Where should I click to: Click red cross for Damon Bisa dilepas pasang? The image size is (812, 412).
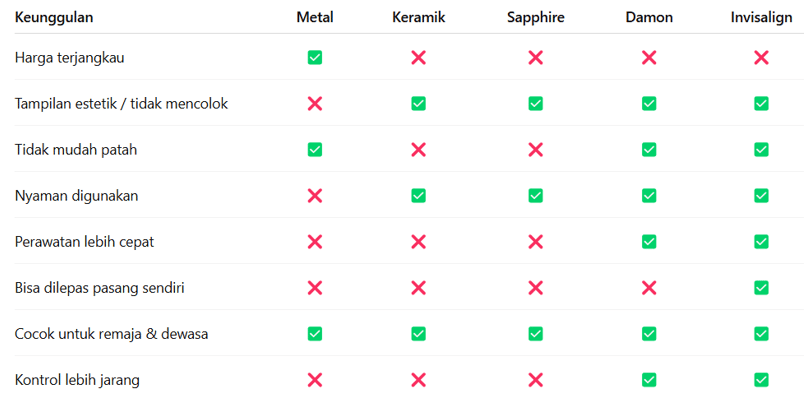649,288
